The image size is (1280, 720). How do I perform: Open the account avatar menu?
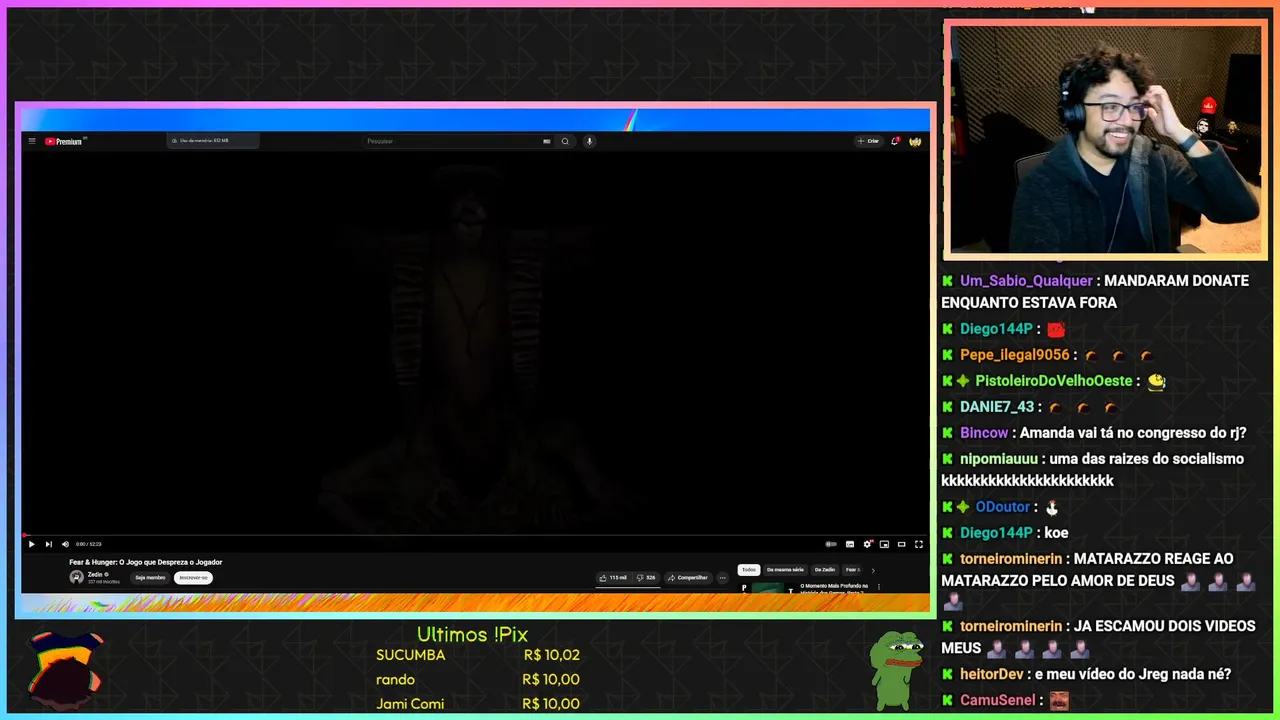point(915,141)
